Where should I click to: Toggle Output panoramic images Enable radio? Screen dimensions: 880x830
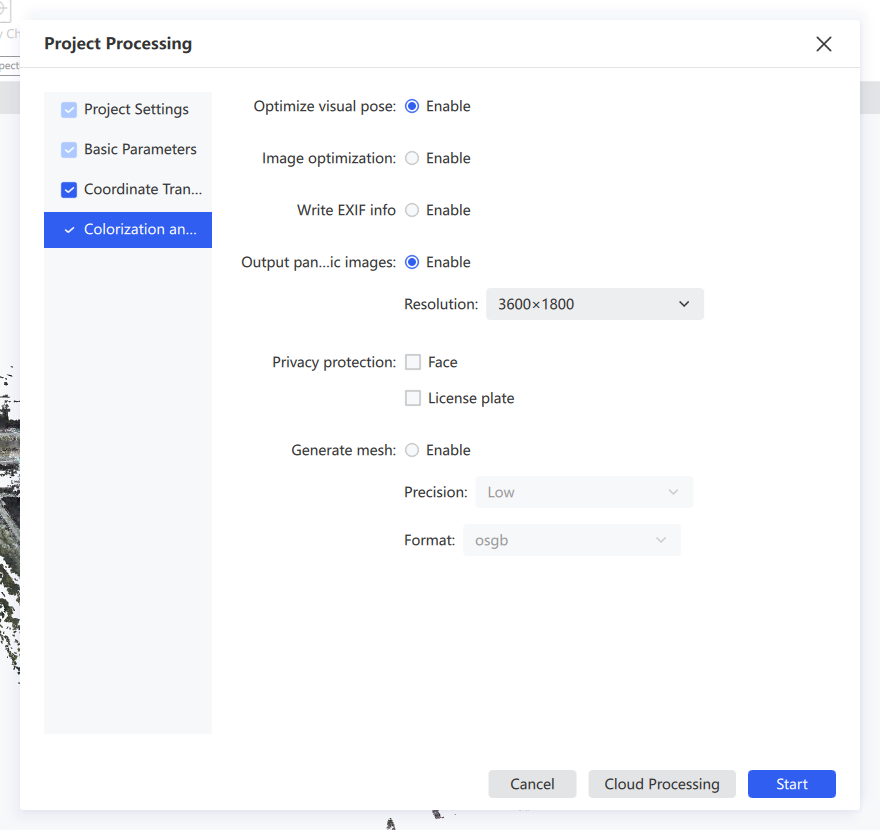(412, 262)
